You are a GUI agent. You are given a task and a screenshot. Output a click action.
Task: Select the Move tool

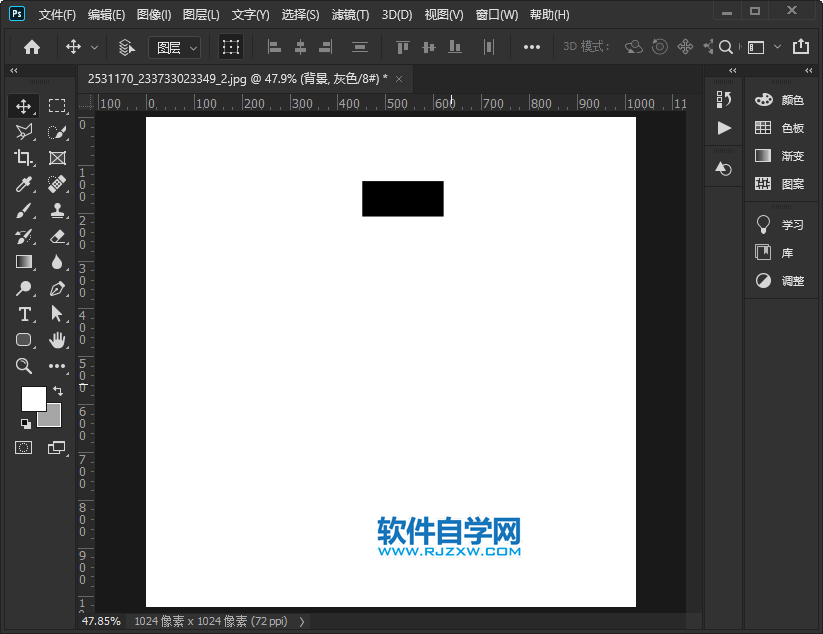[24, 105]
